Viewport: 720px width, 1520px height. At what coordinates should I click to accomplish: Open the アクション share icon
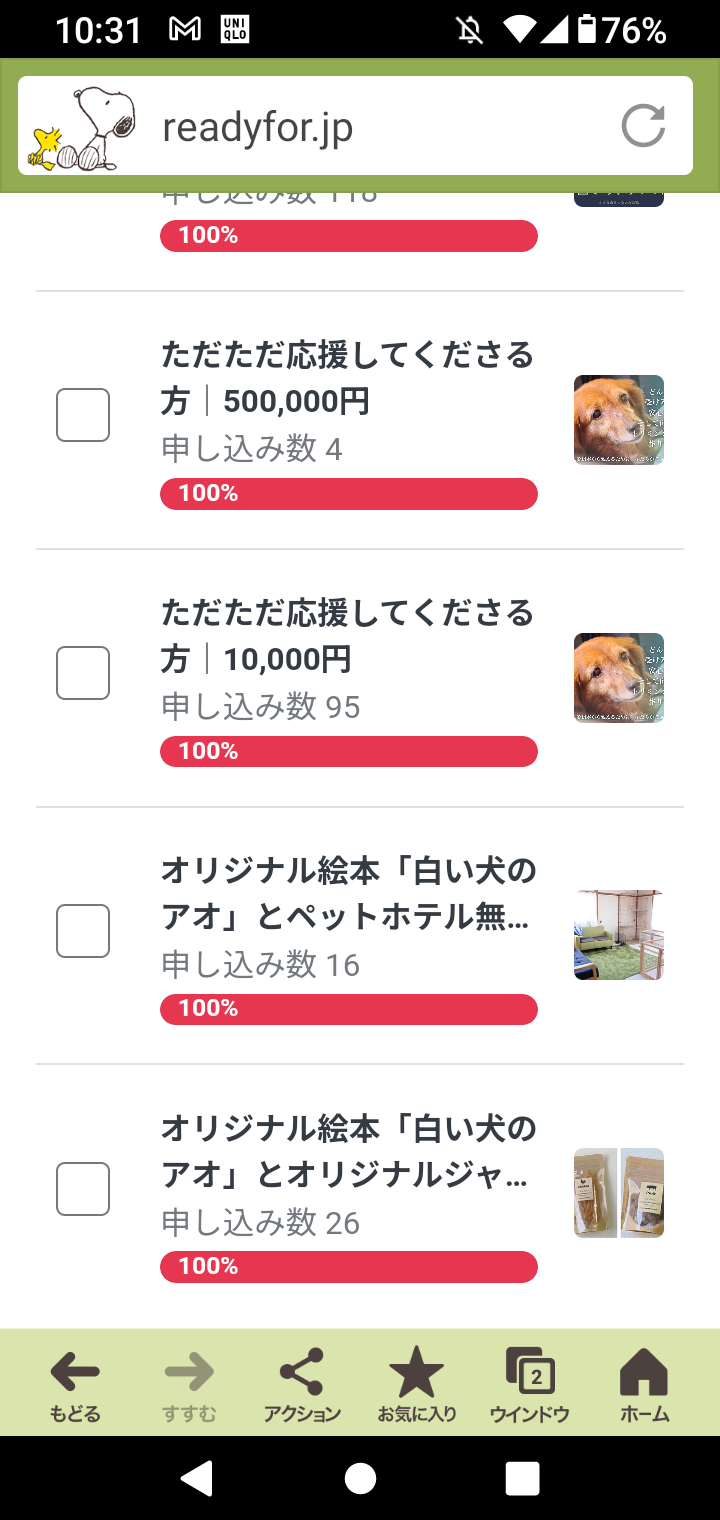[302, 1384]
